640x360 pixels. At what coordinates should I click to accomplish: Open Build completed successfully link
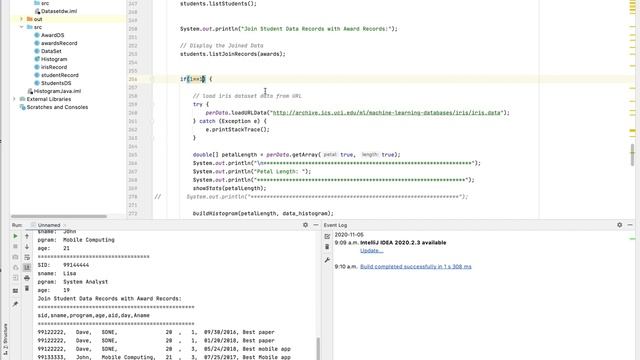416,267
